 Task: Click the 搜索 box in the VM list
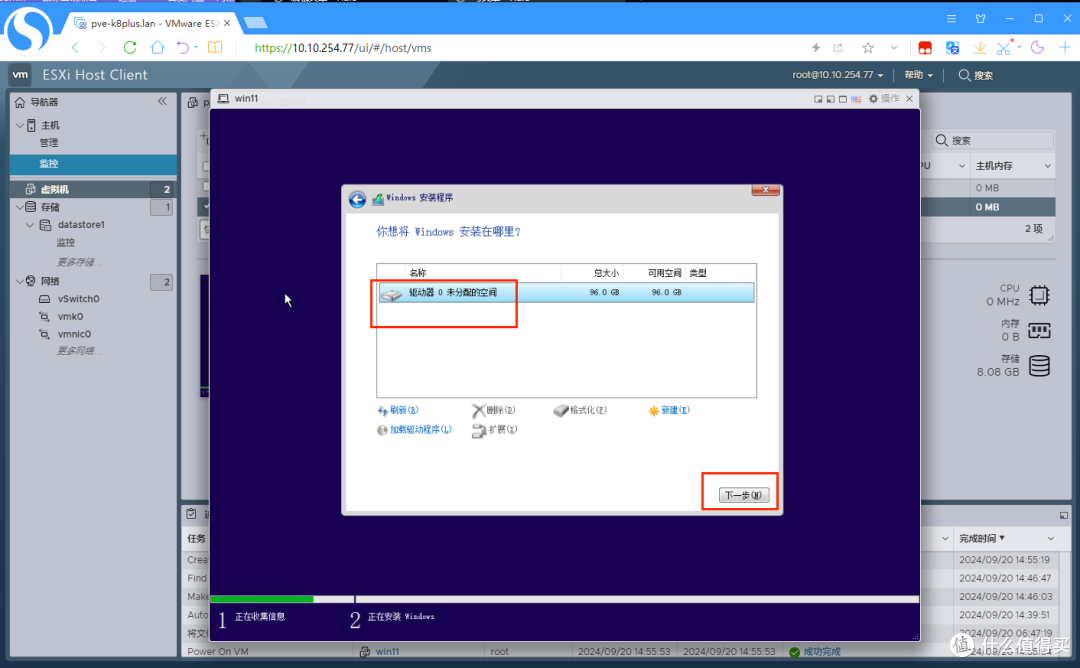993,140
